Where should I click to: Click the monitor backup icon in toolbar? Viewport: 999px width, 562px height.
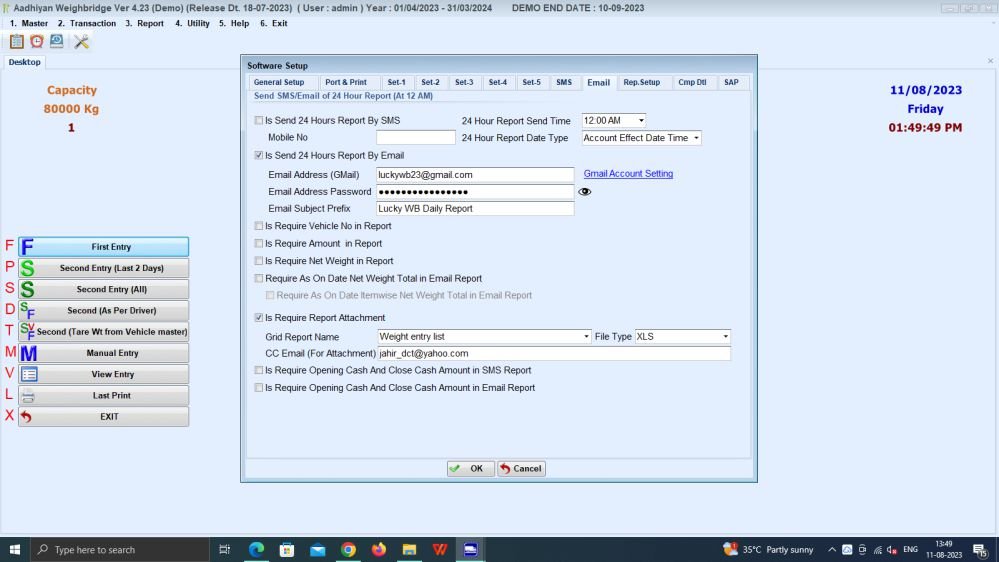[x=57, y=41]
